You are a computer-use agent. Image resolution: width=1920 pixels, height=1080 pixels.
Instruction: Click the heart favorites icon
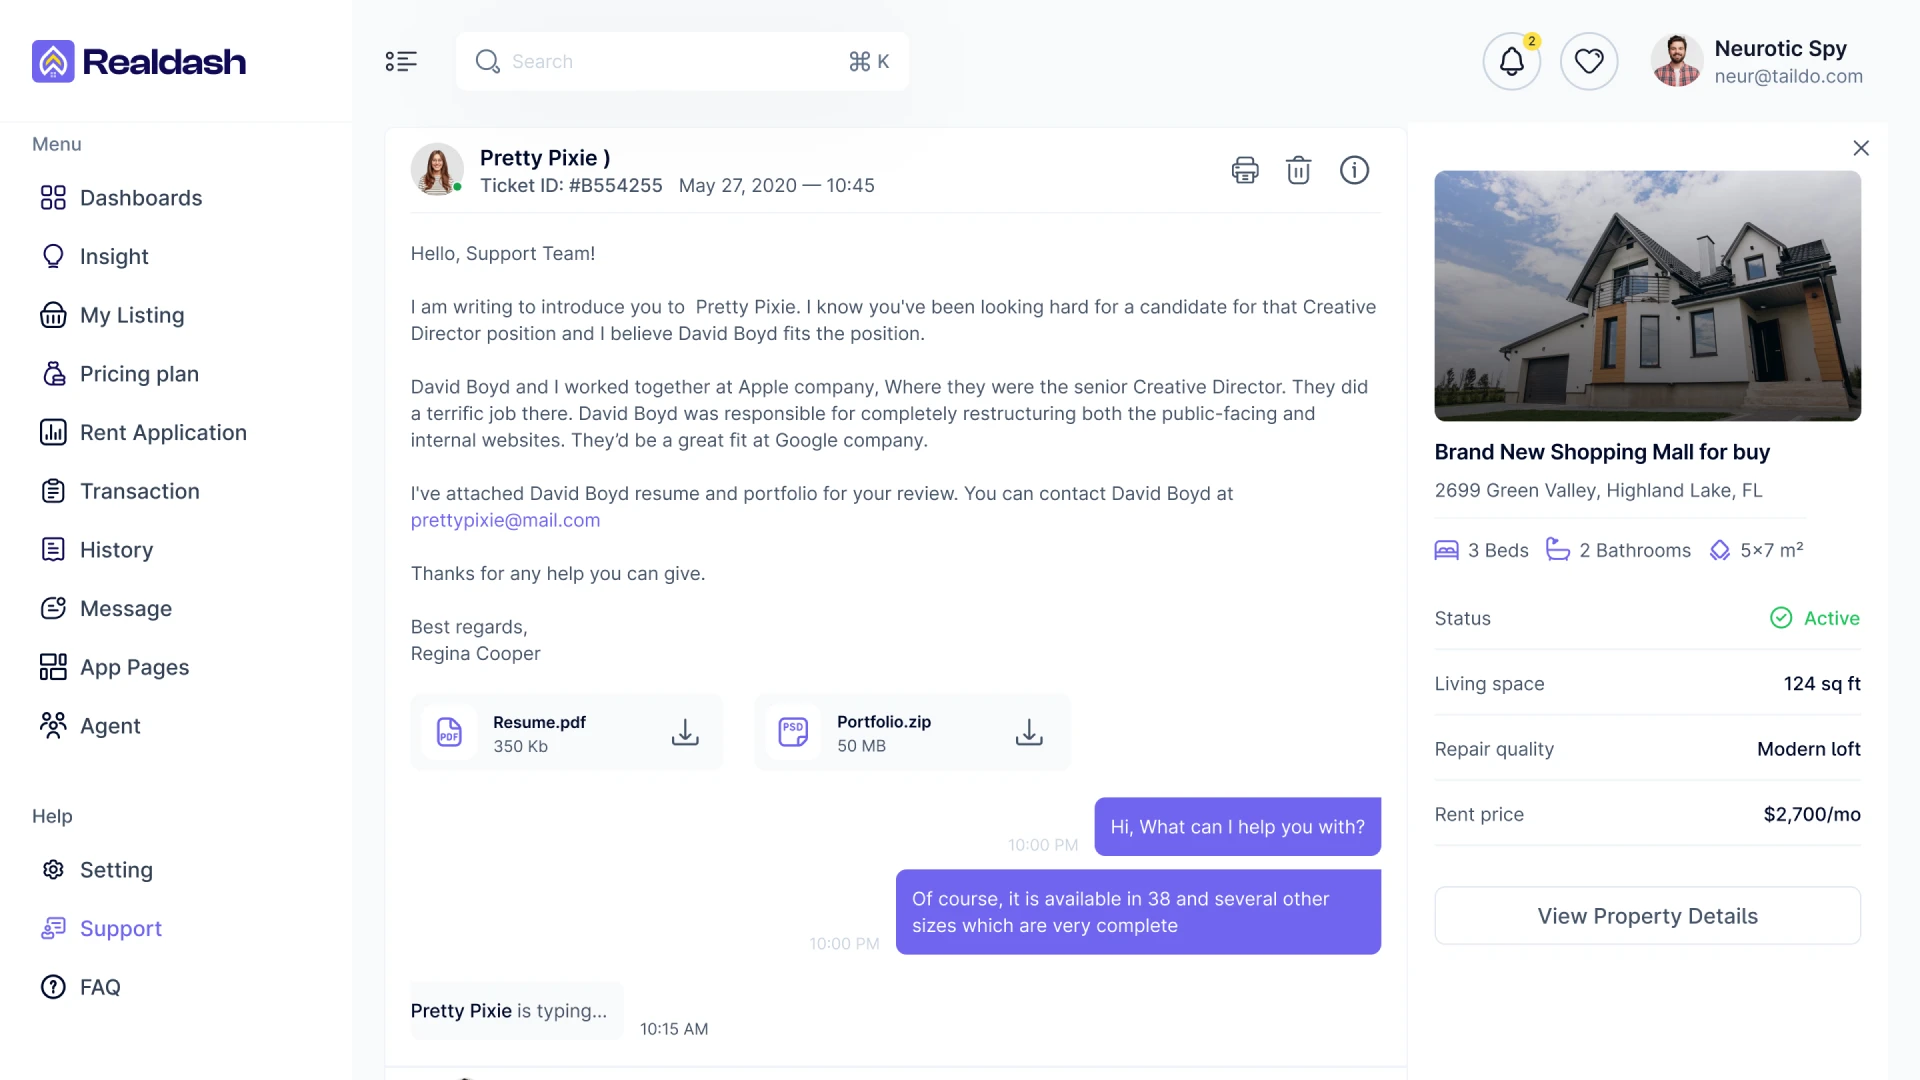click(x=1589, y=62)
